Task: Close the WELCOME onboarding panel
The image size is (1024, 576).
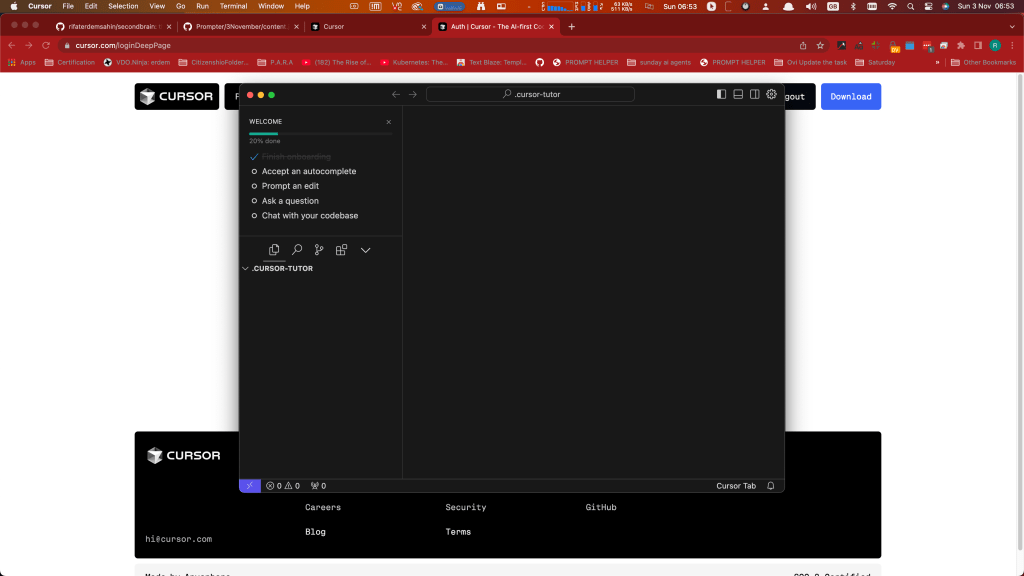Action: (x=389, y=122)
